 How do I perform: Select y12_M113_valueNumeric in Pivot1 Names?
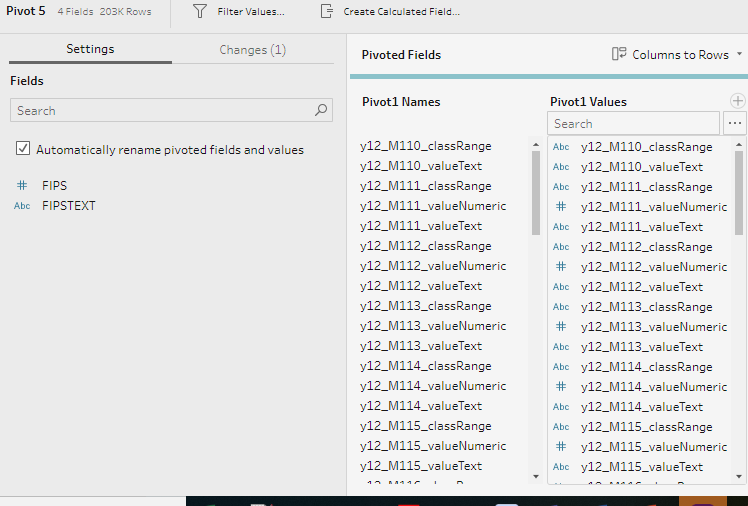coord(433,326)
